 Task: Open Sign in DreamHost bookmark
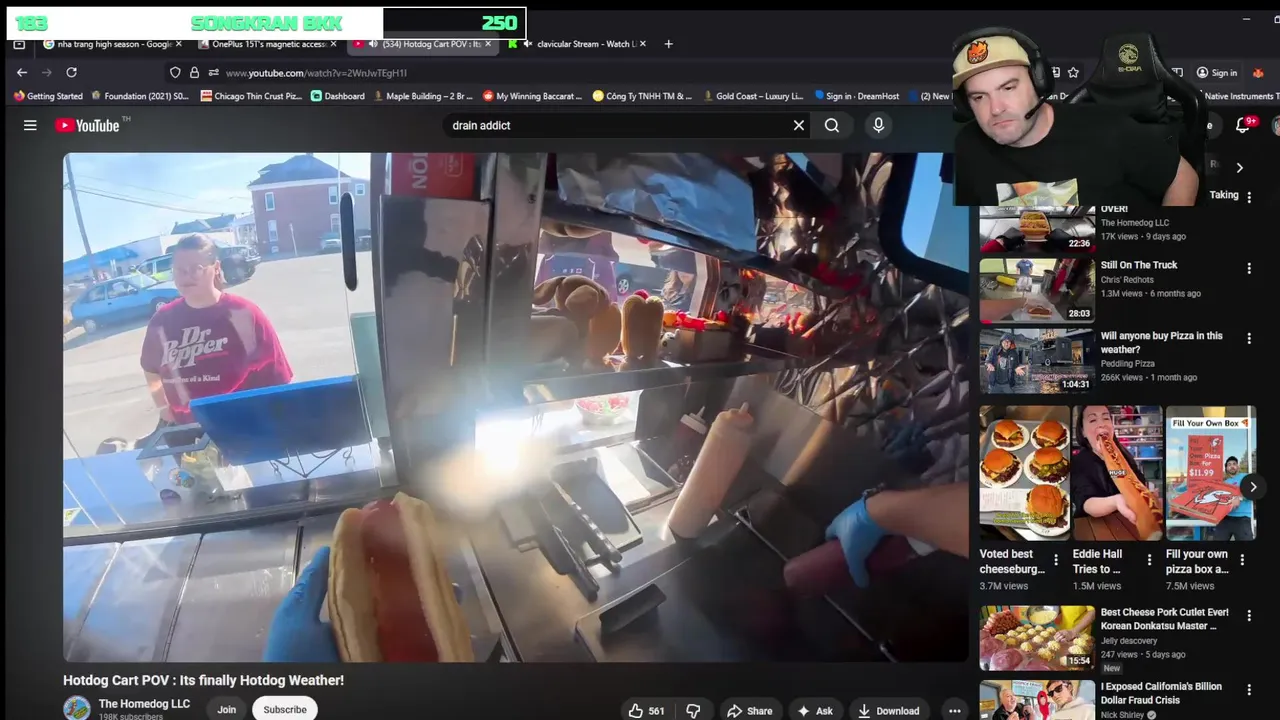pyautogui.click(x=859, y=96)
